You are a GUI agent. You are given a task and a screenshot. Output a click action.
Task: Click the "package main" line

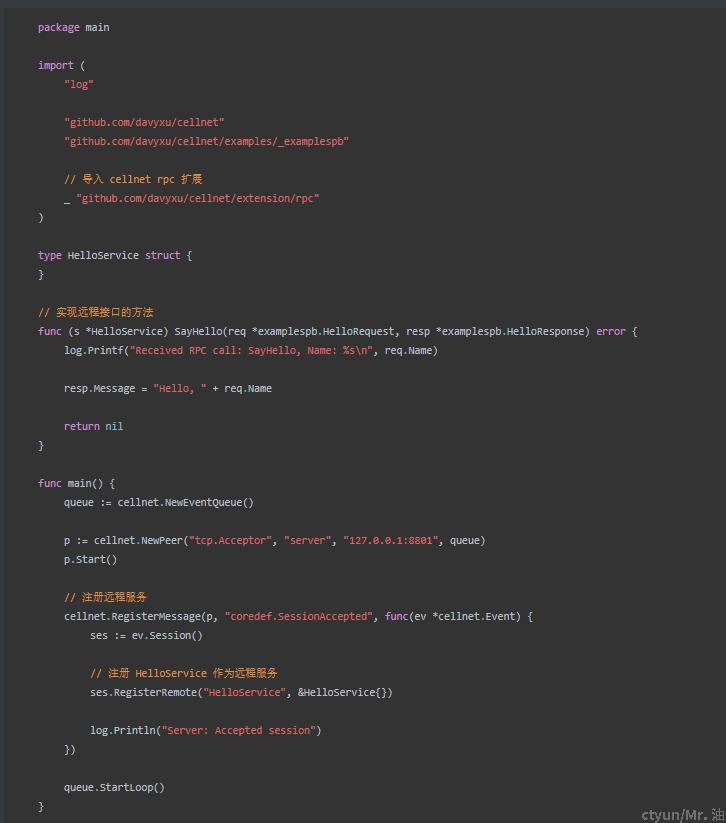73,27
